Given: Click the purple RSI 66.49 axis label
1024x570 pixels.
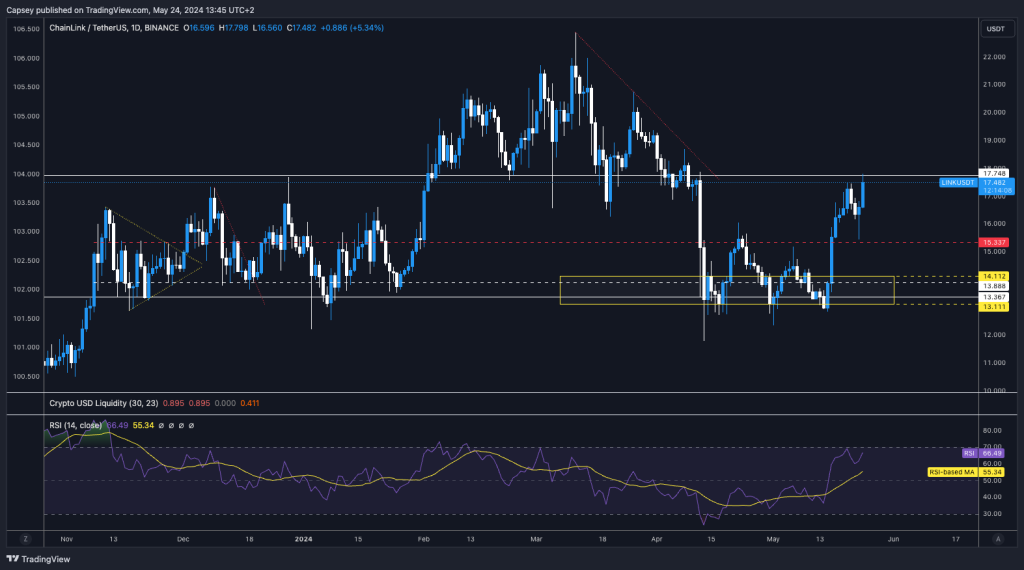Looking at the screenshot, I should tap(983, 453).
